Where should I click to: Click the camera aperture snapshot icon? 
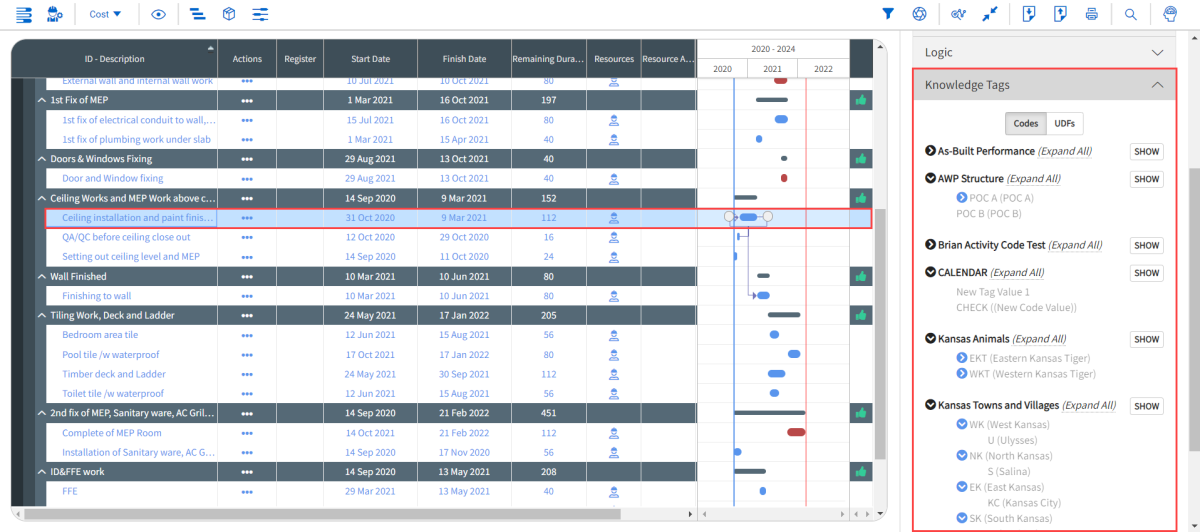click(x=919, y=14)
